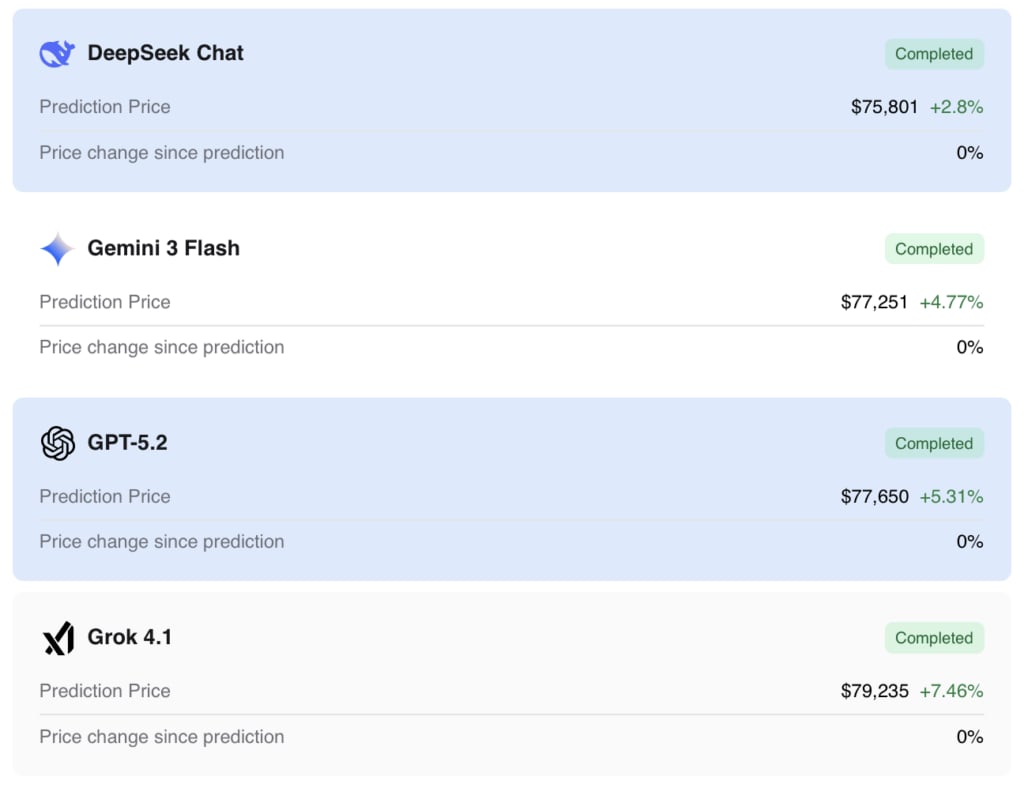Screen dimensions: 1024x792
Task: Click the Completed badge on DeepSeek Chat
Action: click(x=934, y=54)
